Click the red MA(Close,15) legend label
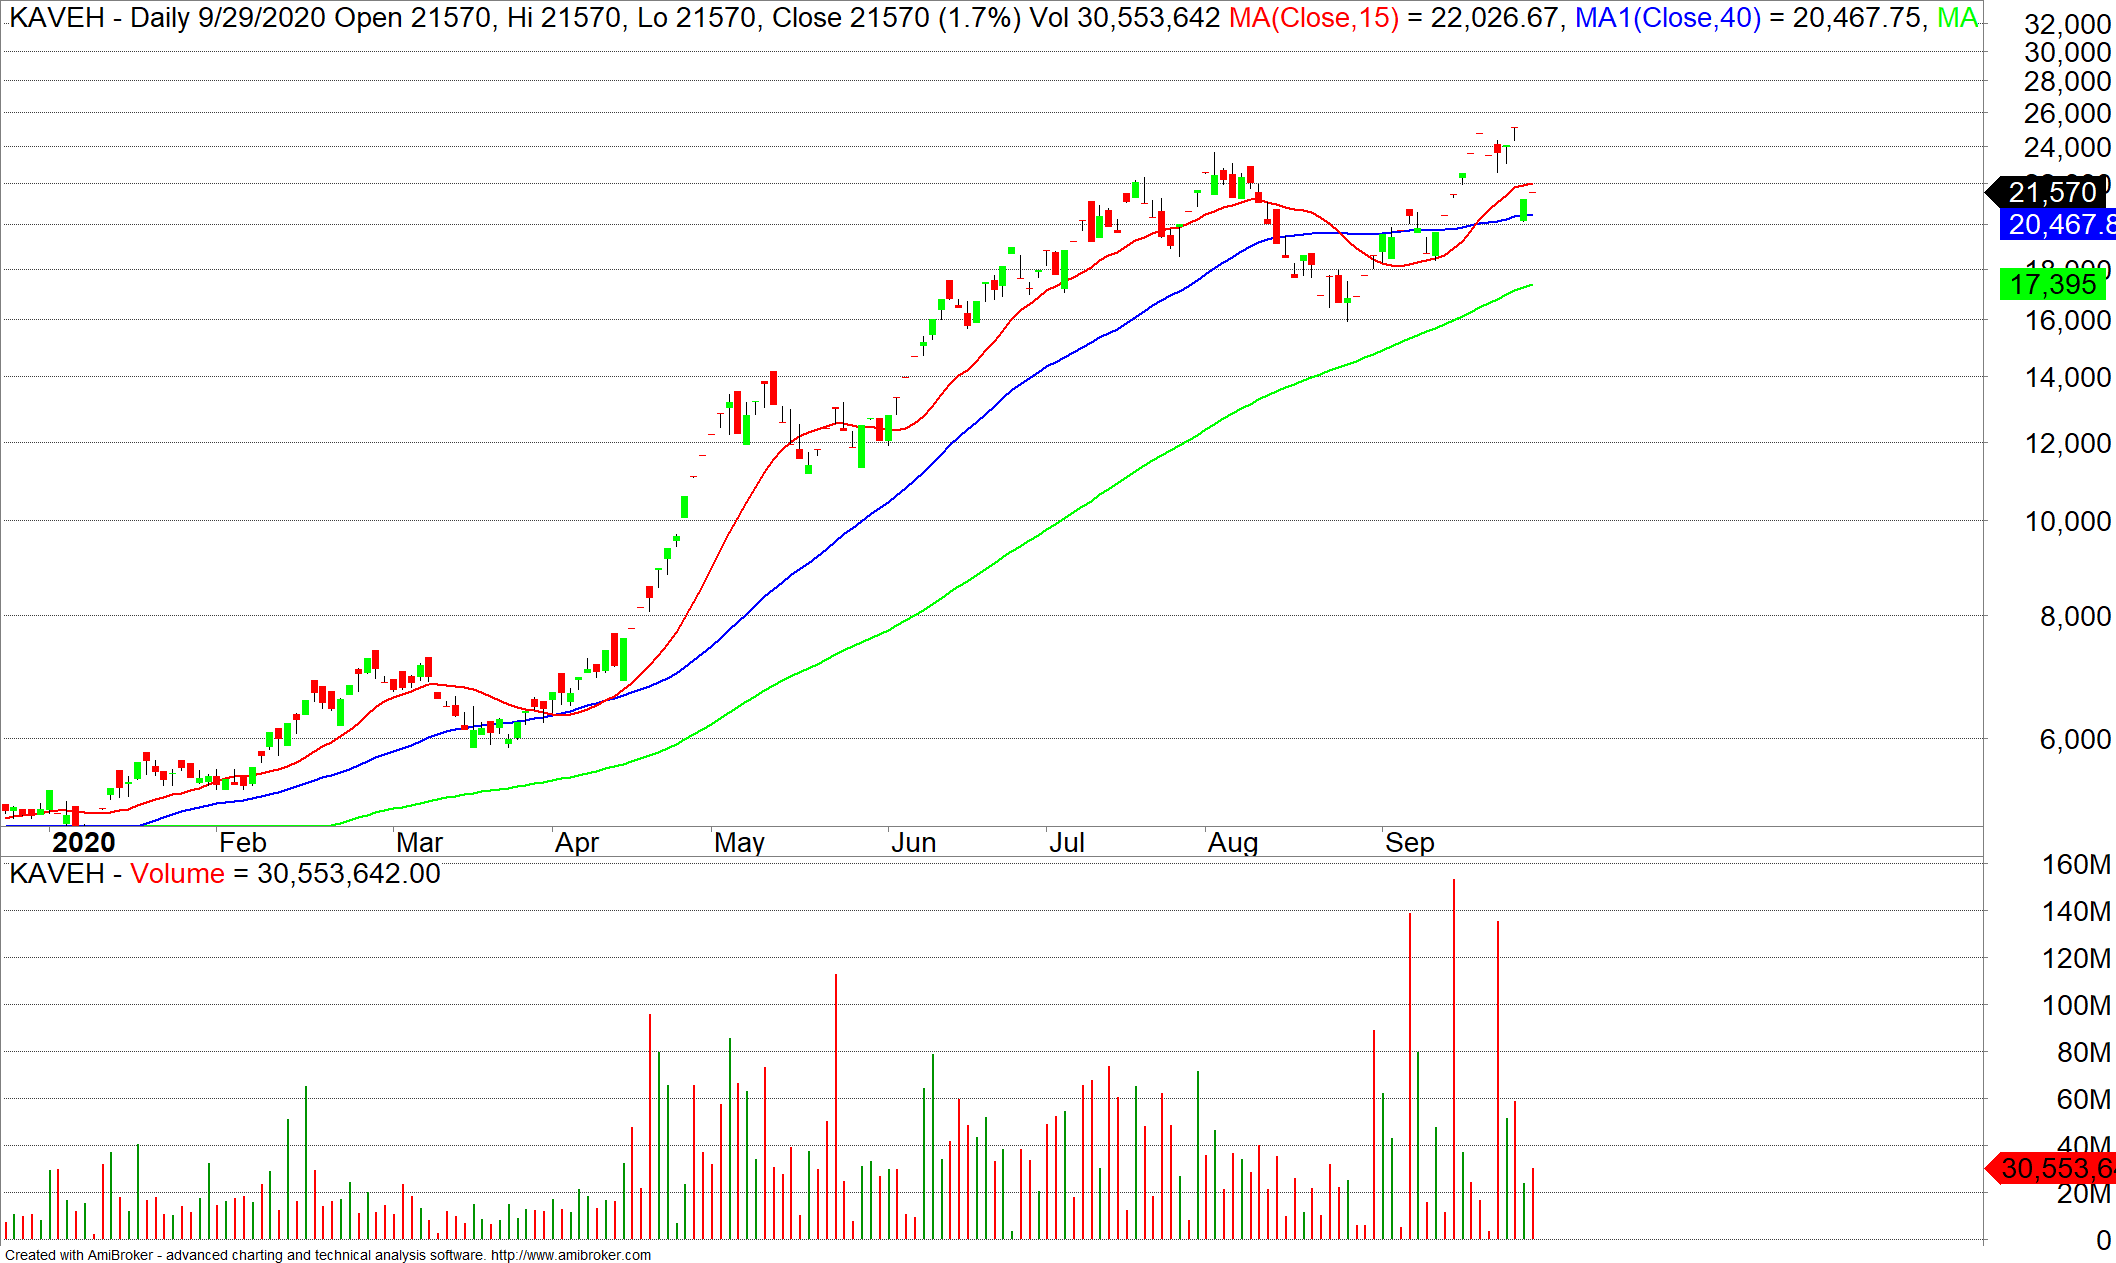 tap(1313, 18)
